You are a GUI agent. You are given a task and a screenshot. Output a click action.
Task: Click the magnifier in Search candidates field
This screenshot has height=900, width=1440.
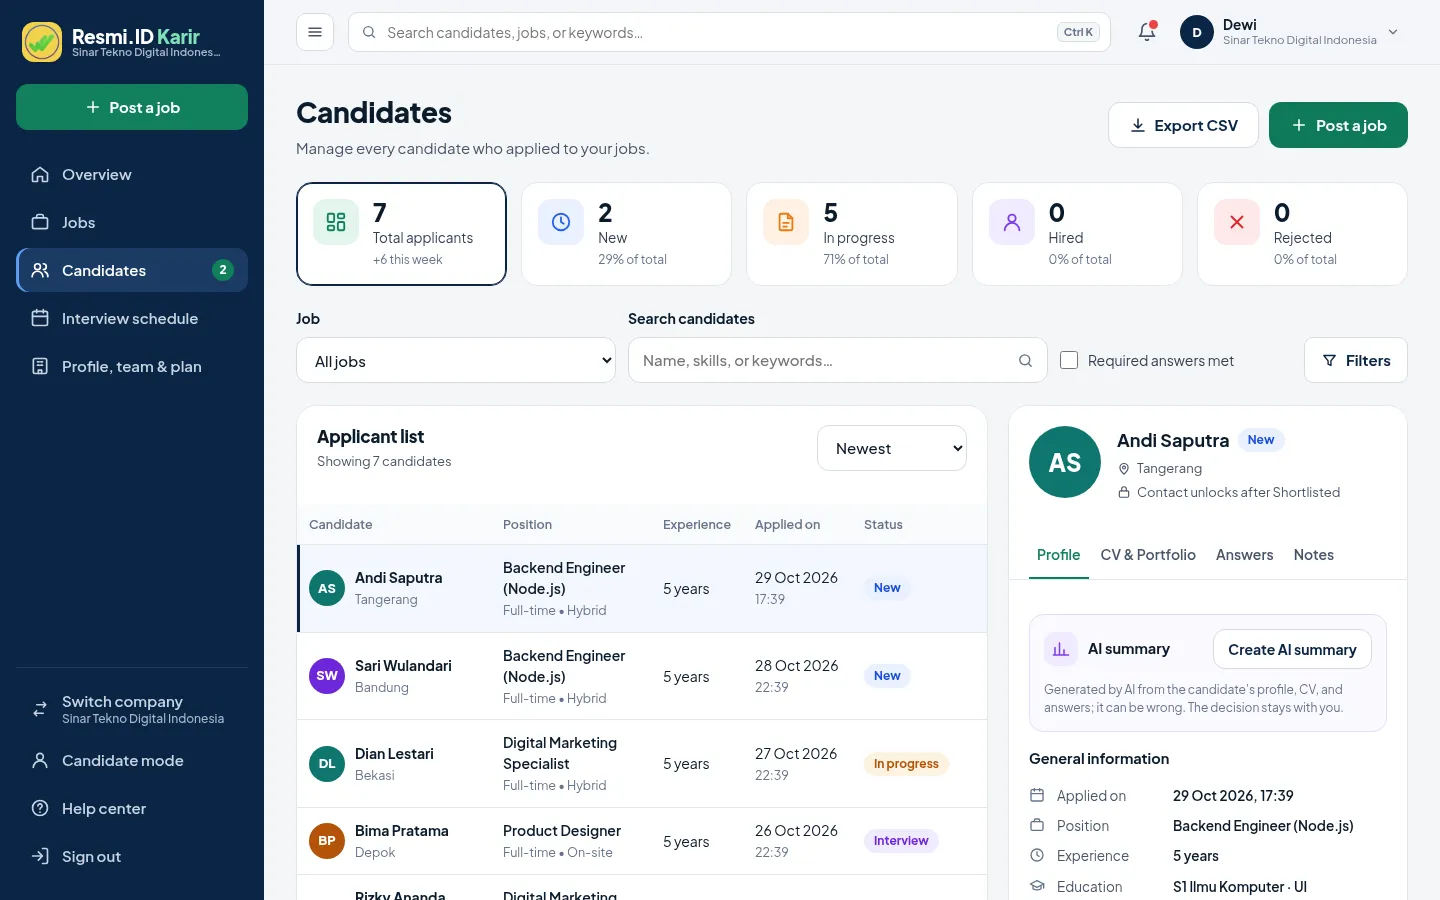coord(1025,361)
